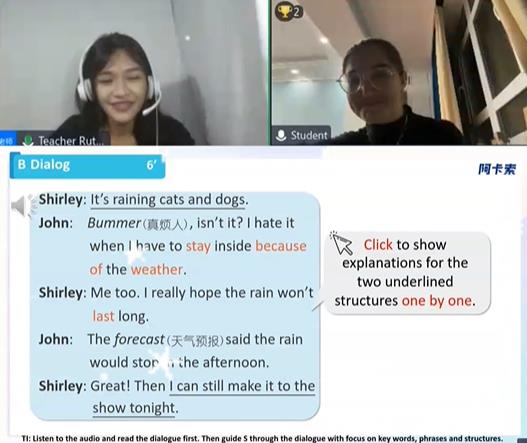Click the cursor arrow icon in the hint box
527x443 pixels.
[341, 243]
